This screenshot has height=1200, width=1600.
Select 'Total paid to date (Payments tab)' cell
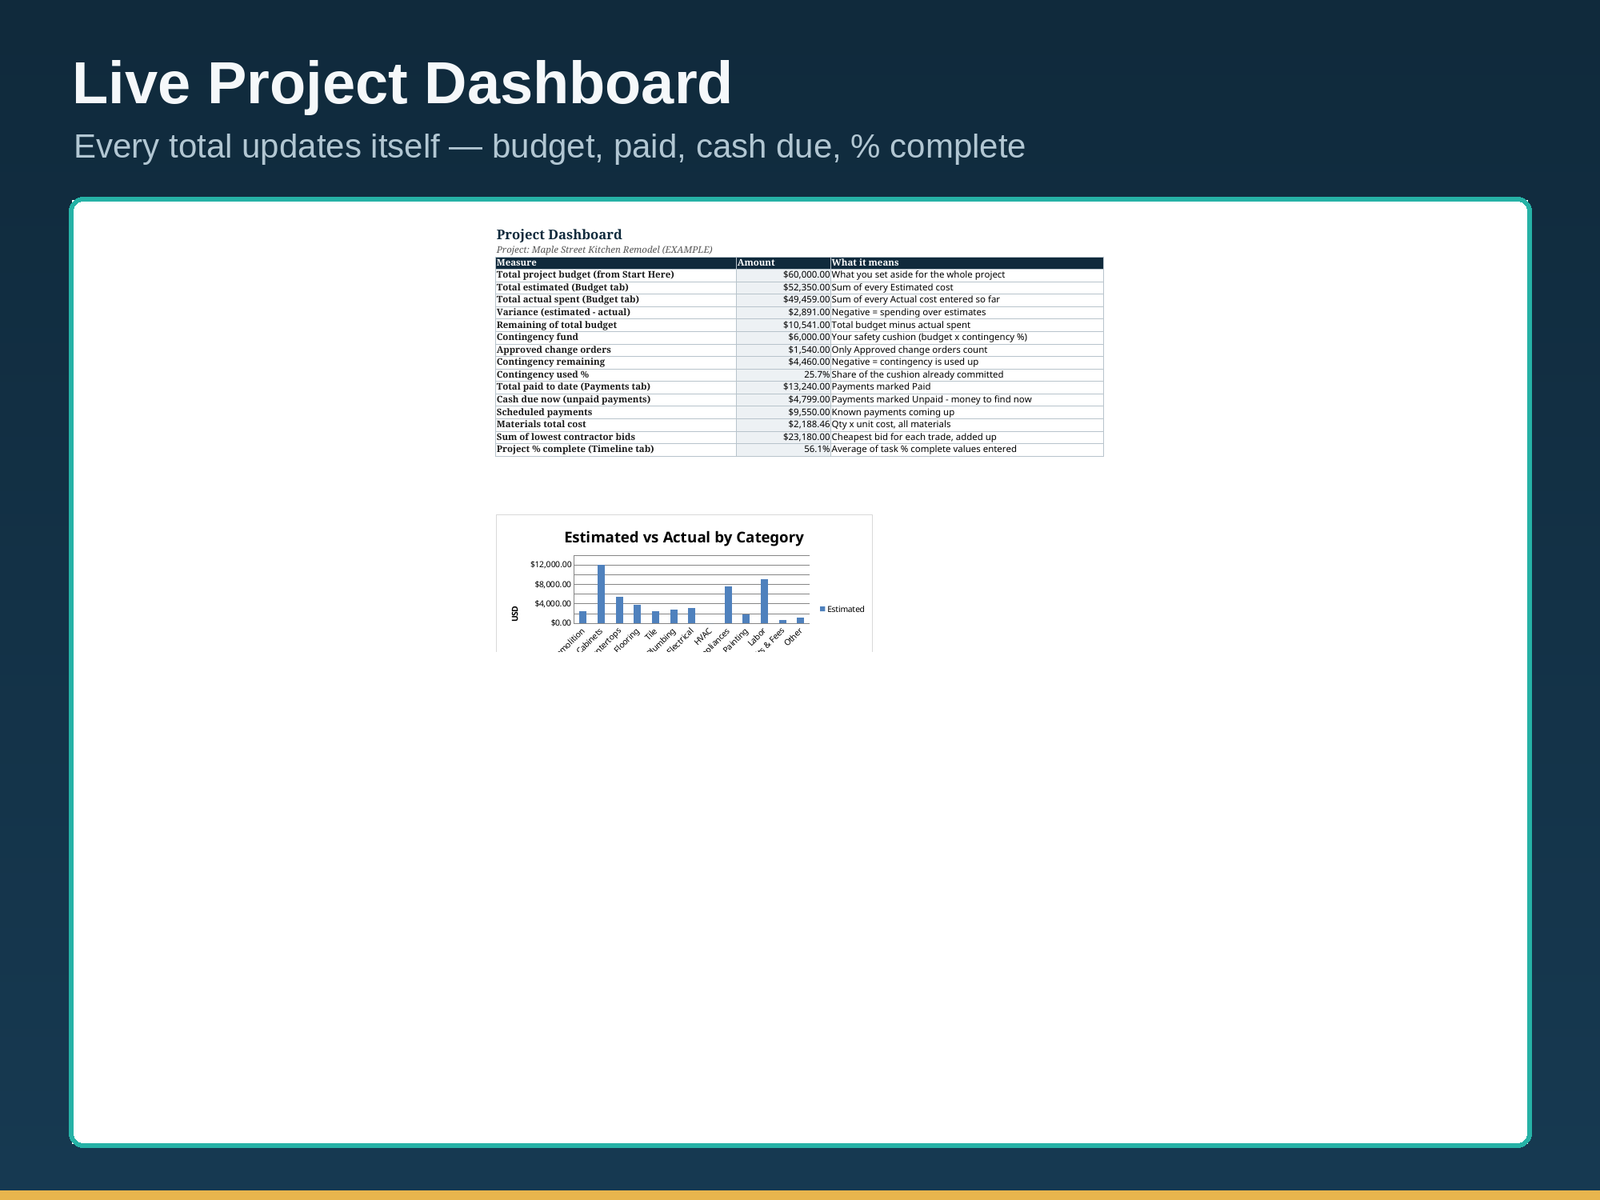616,387
